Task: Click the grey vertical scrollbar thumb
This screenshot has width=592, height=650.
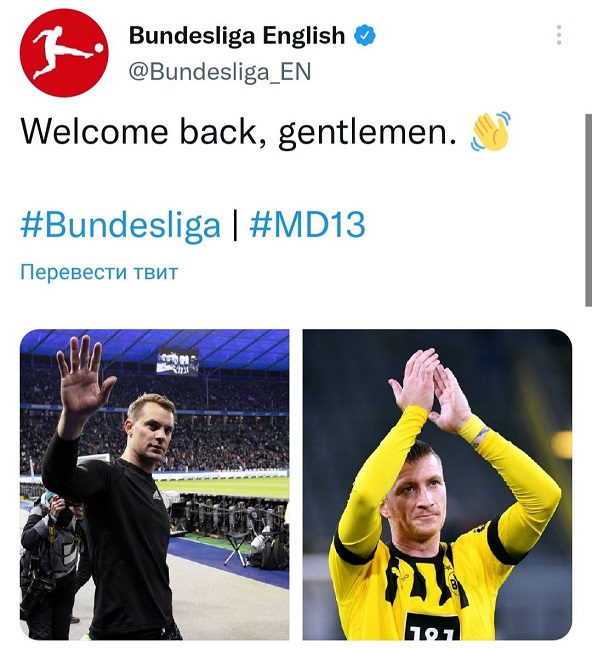Action: (588, 210)
